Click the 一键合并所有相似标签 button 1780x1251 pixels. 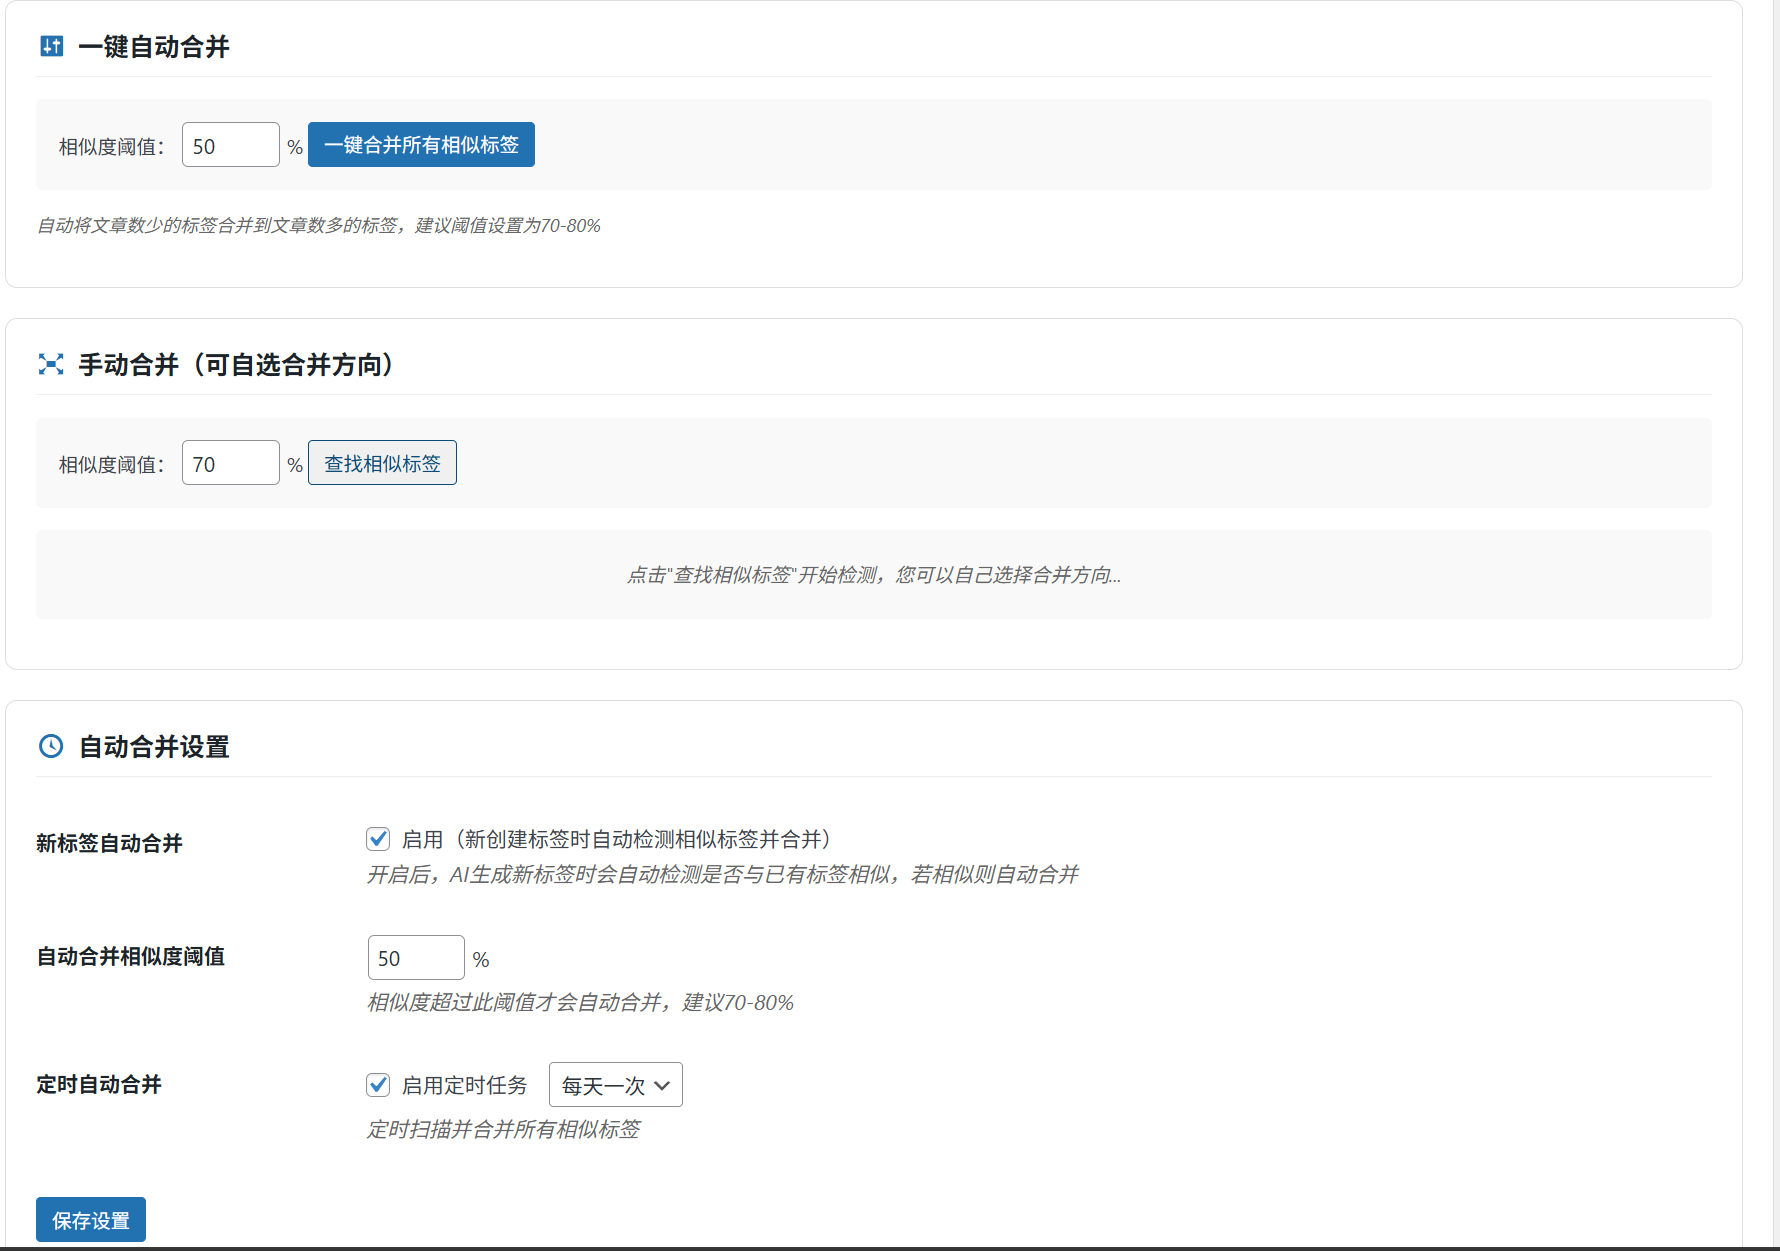[421, 144]
